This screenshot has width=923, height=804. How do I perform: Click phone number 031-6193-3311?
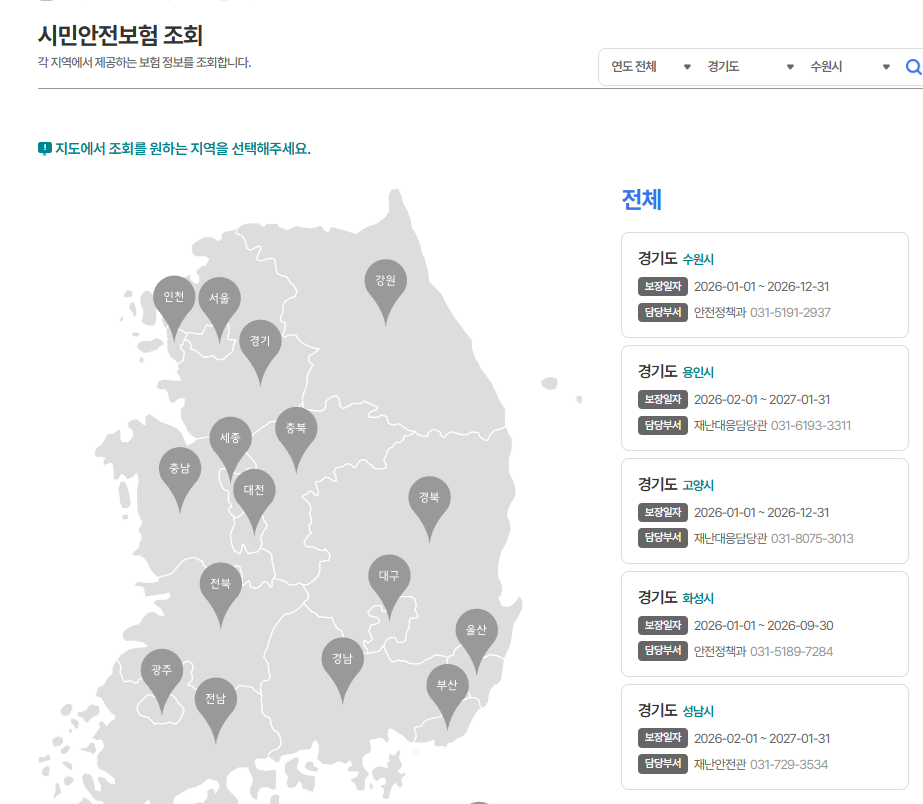point(811,426)
